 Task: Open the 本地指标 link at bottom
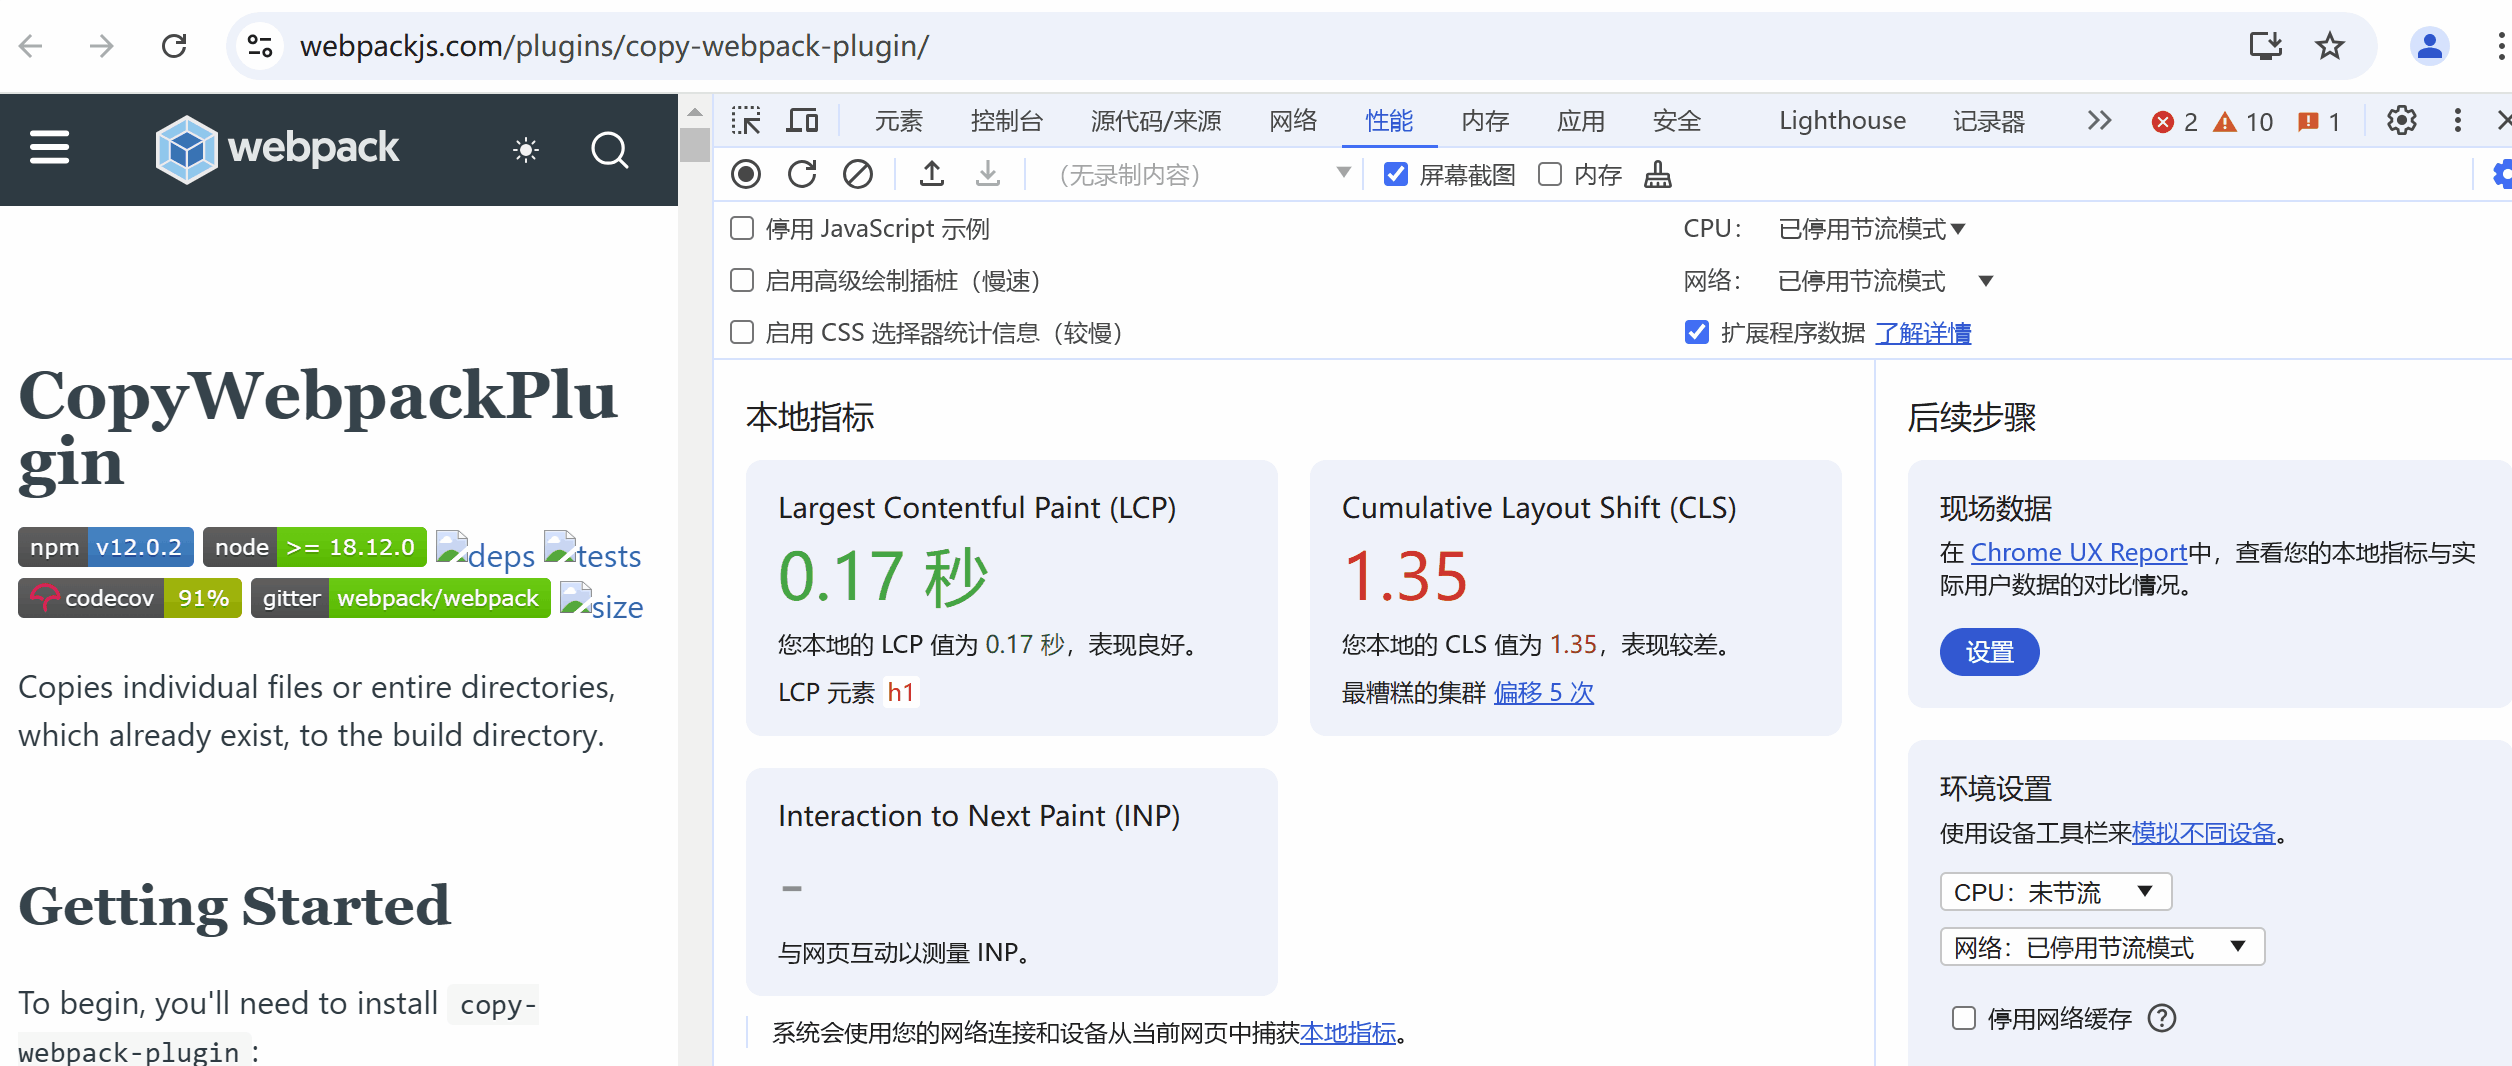[x=1347, y=1033]
